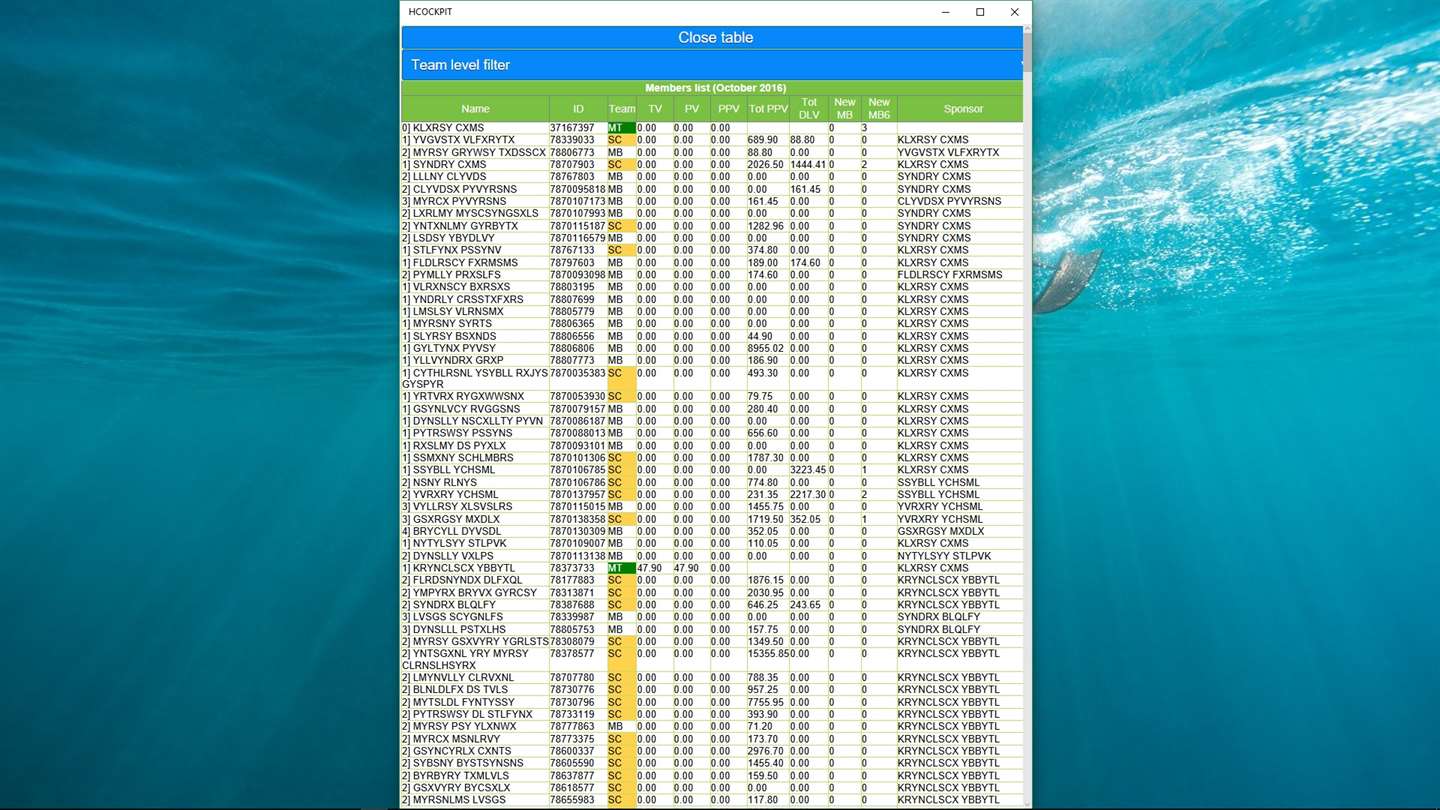
Task: Click the green MT cell of 0] KLXRSY CXMS
Action: pyautogui.click(x=622, y=128)
